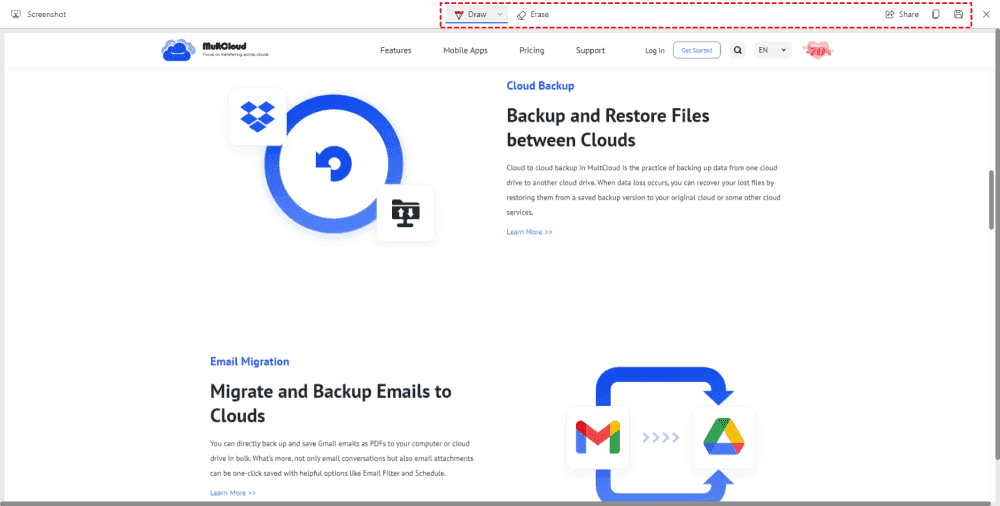Screen dimensions: 1000x506
Task: Select the Erase tool
Action: pos(533,14)
